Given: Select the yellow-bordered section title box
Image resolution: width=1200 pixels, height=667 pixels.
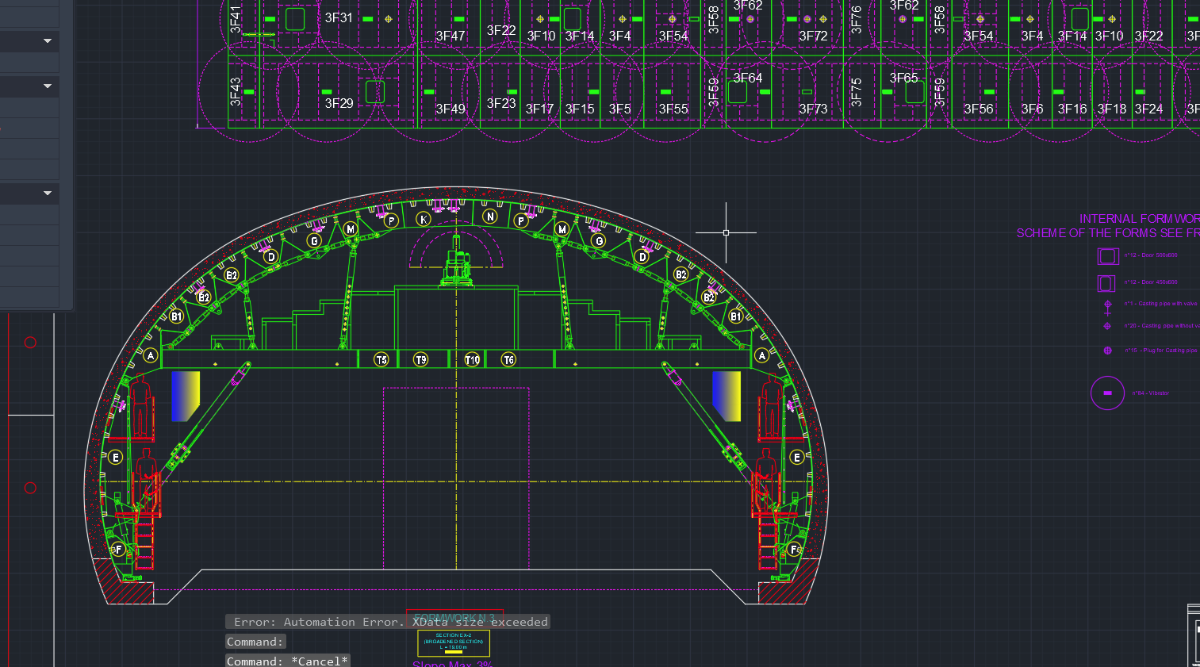Looking at the screenshot, I should [453, 642].
